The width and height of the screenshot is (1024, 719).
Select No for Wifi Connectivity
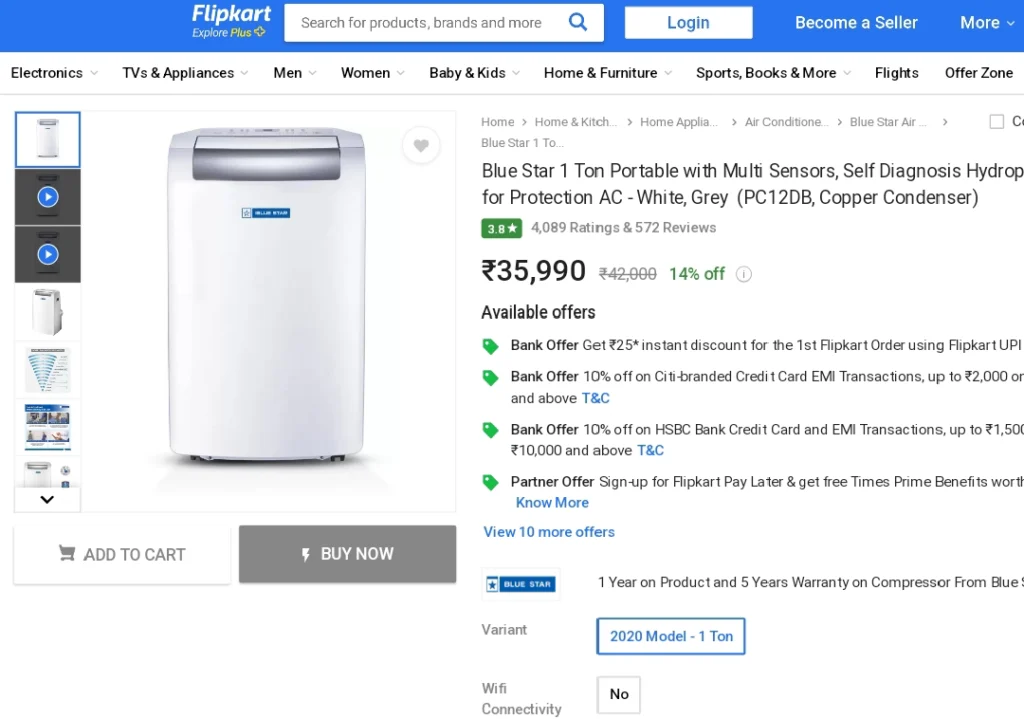pos(618,694)
